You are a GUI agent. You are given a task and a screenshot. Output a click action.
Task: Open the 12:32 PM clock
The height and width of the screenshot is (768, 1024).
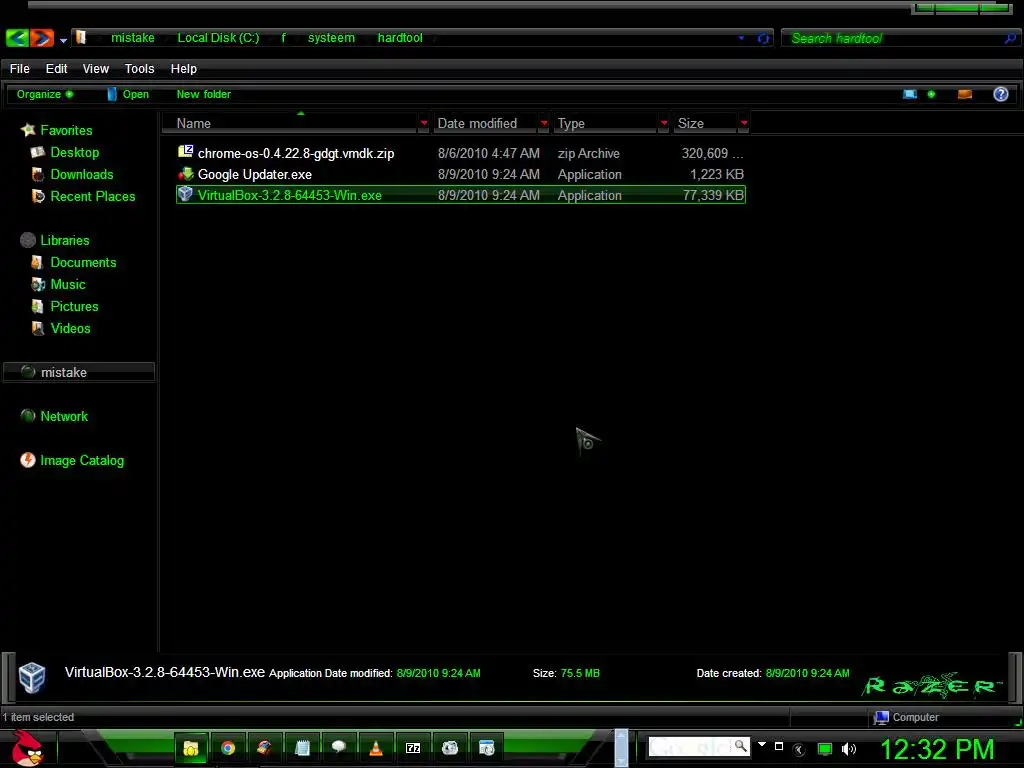click(x=937, y=749)
